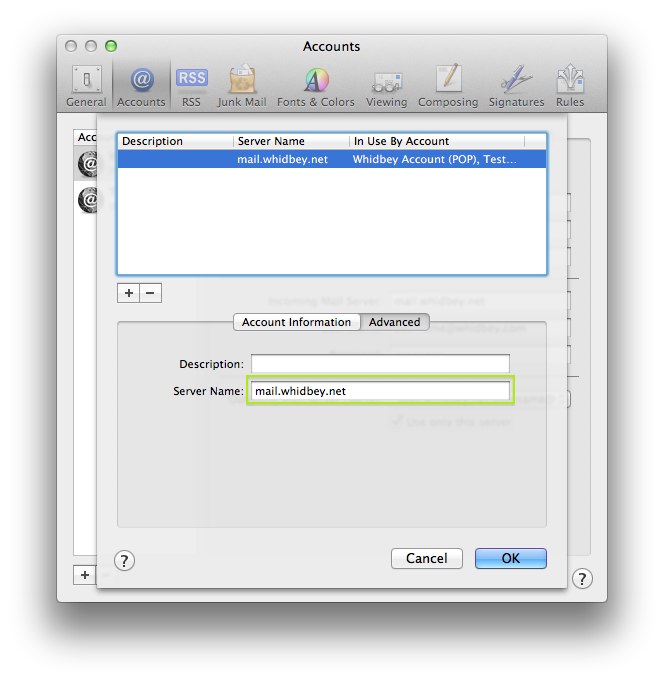This screenshot has height=681, width=664.
Task: Switch to the Advanced tab
Action: click(x=394, y=322)
